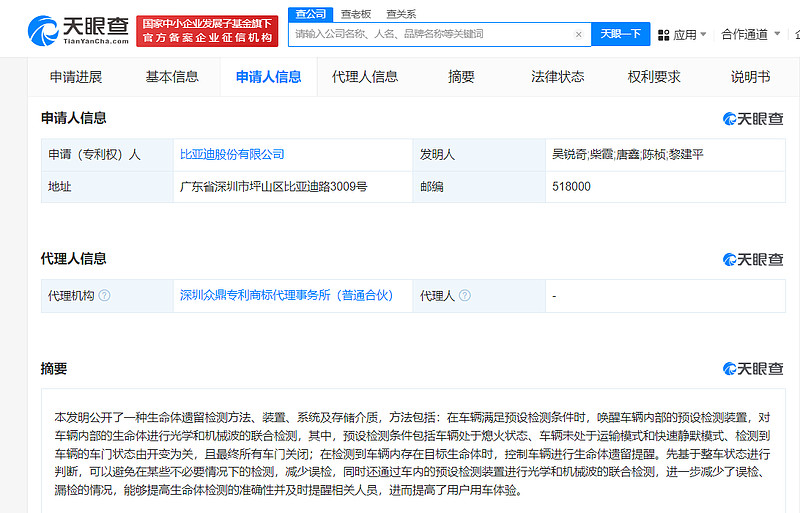Click the 发明人 label cell
This screenshot has height=513, width=800.
479,155
